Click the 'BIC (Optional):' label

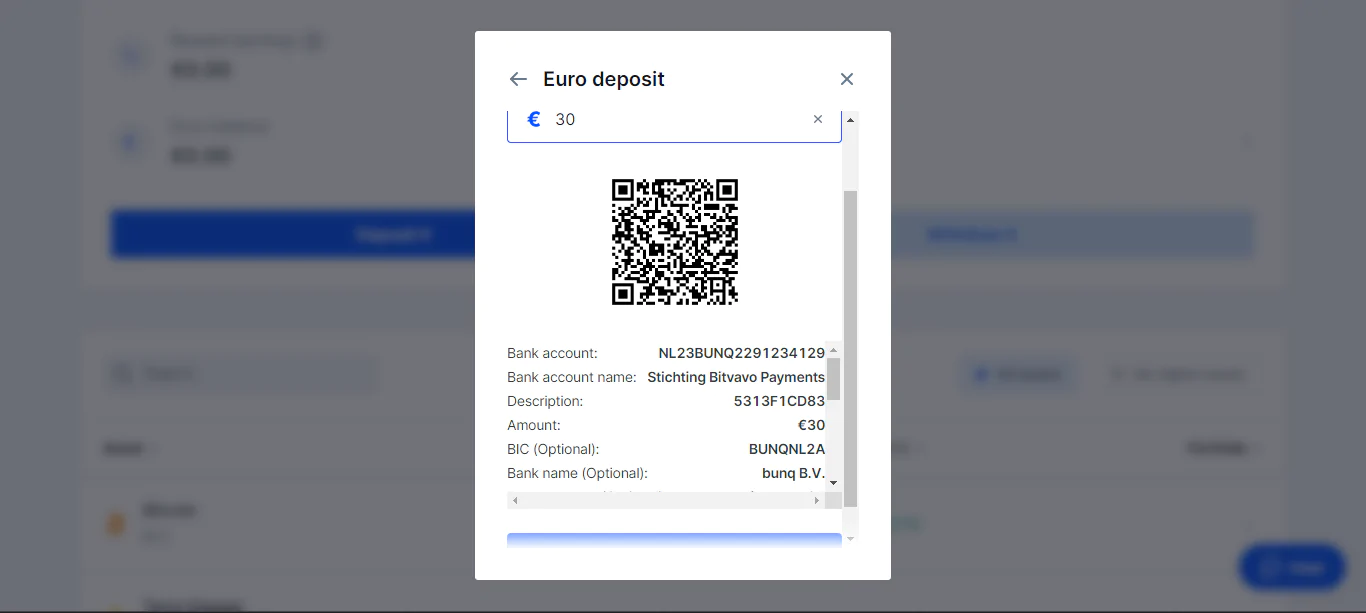point(553,449)
